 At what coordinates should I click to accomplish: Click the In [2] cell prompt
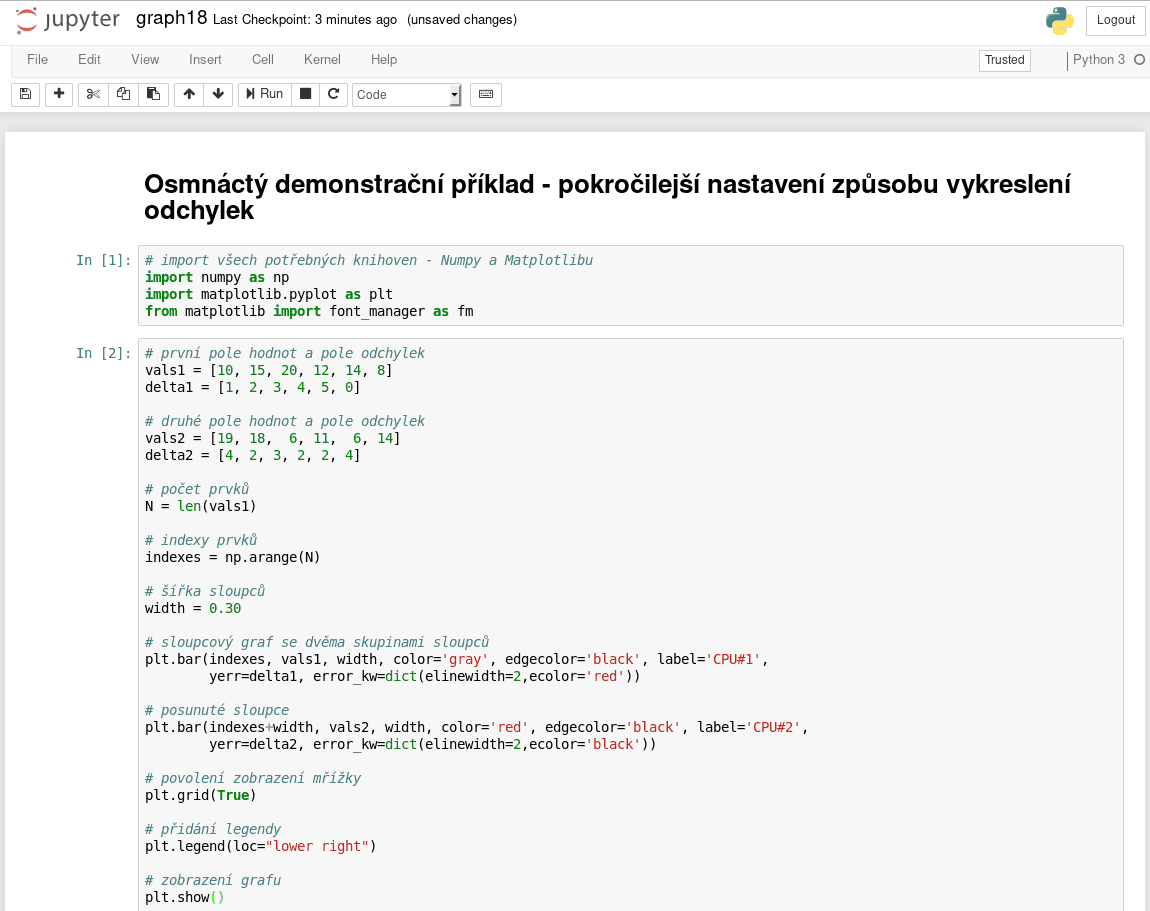103,354
